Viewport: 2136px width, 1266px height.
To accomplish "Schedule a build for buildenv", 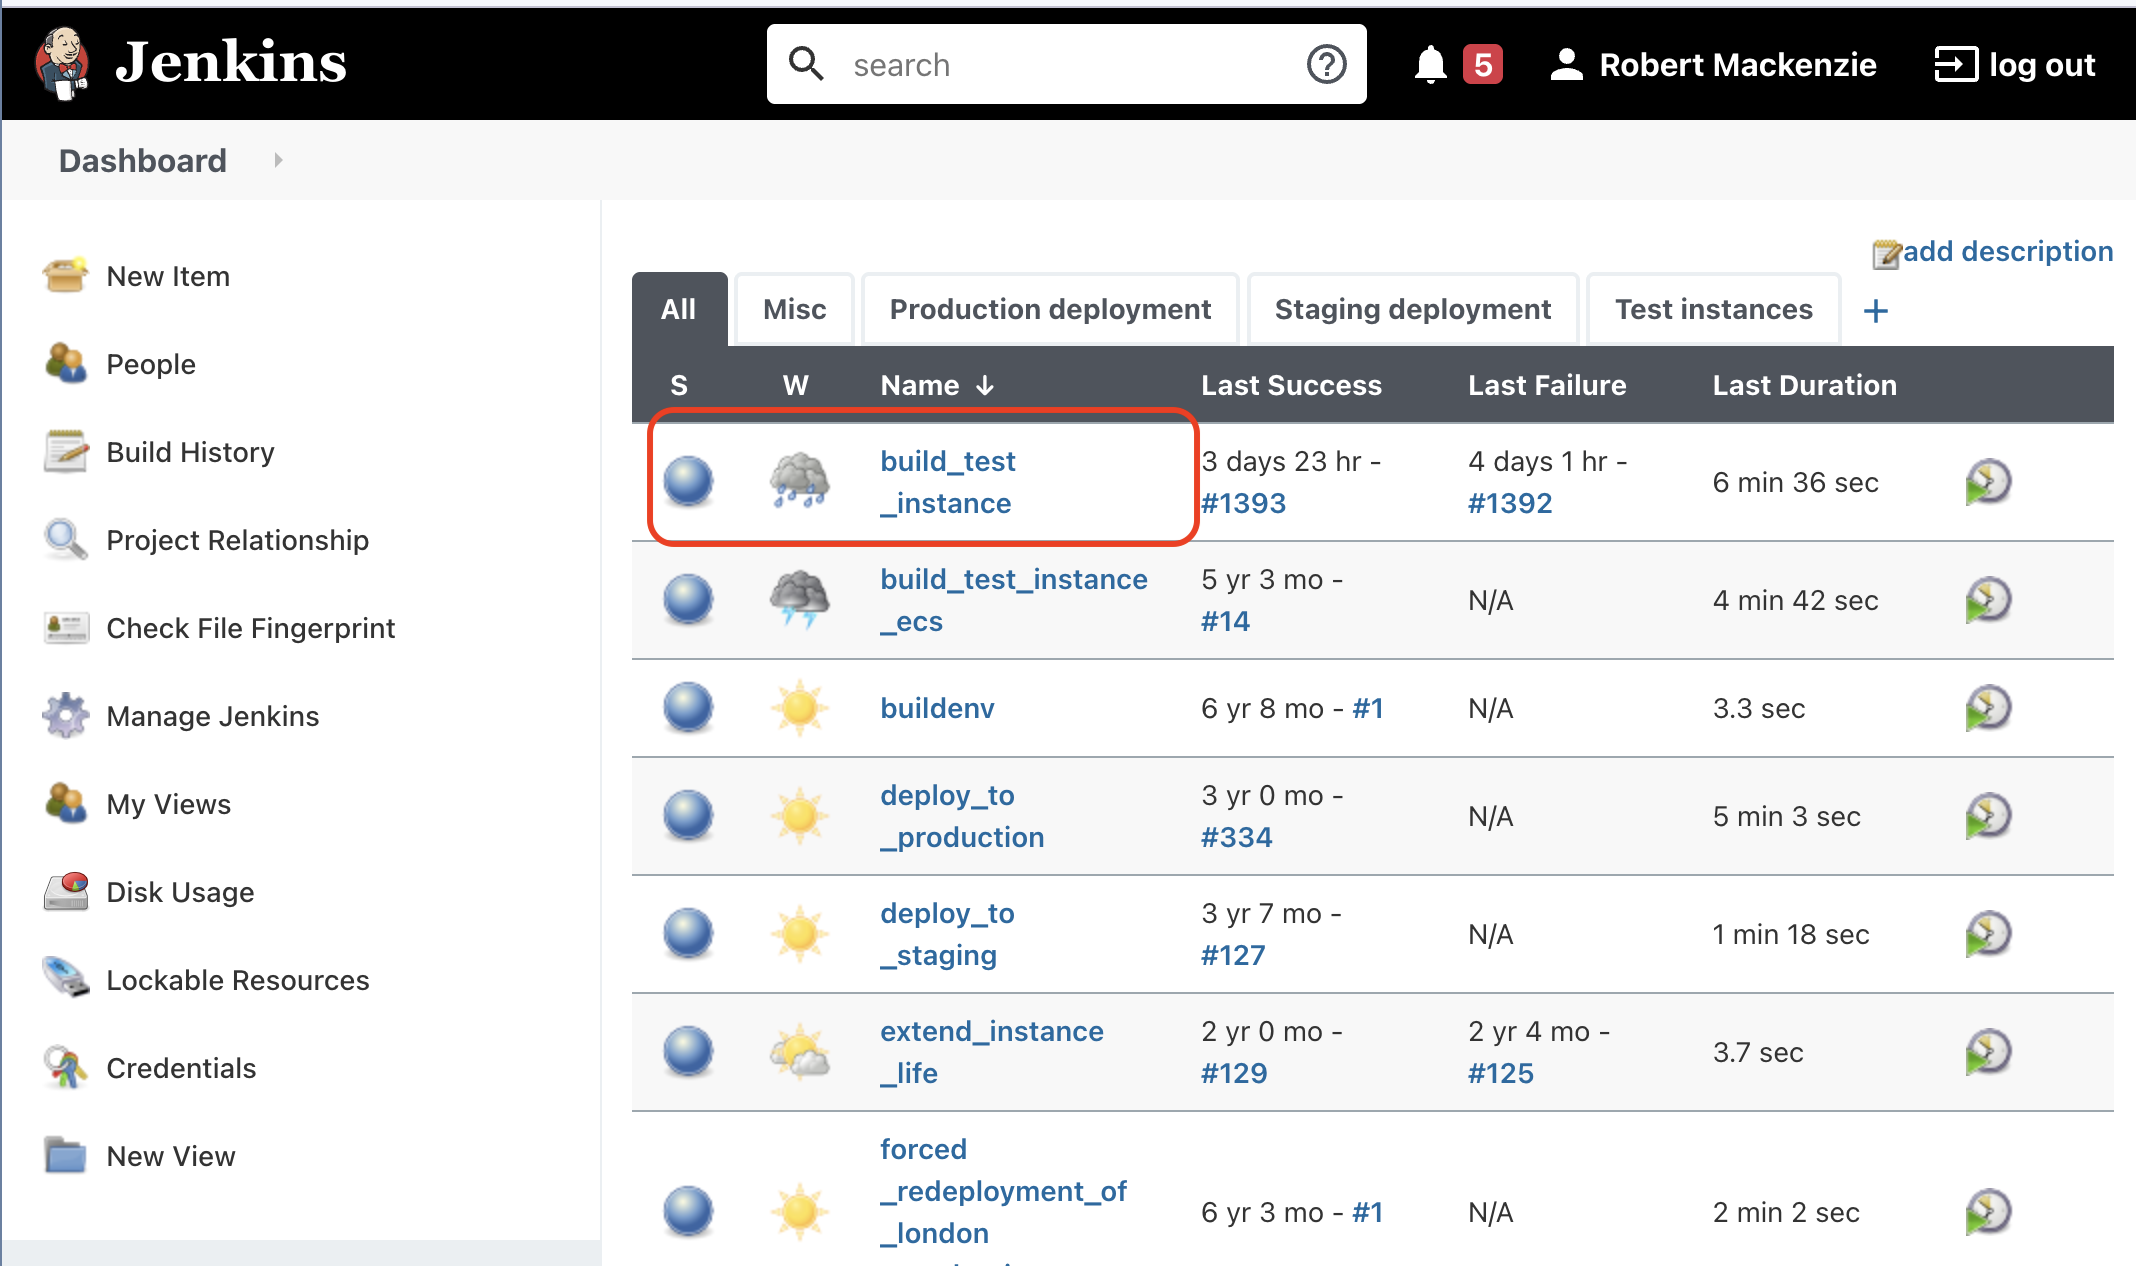I will click(x=1988, y=708).
